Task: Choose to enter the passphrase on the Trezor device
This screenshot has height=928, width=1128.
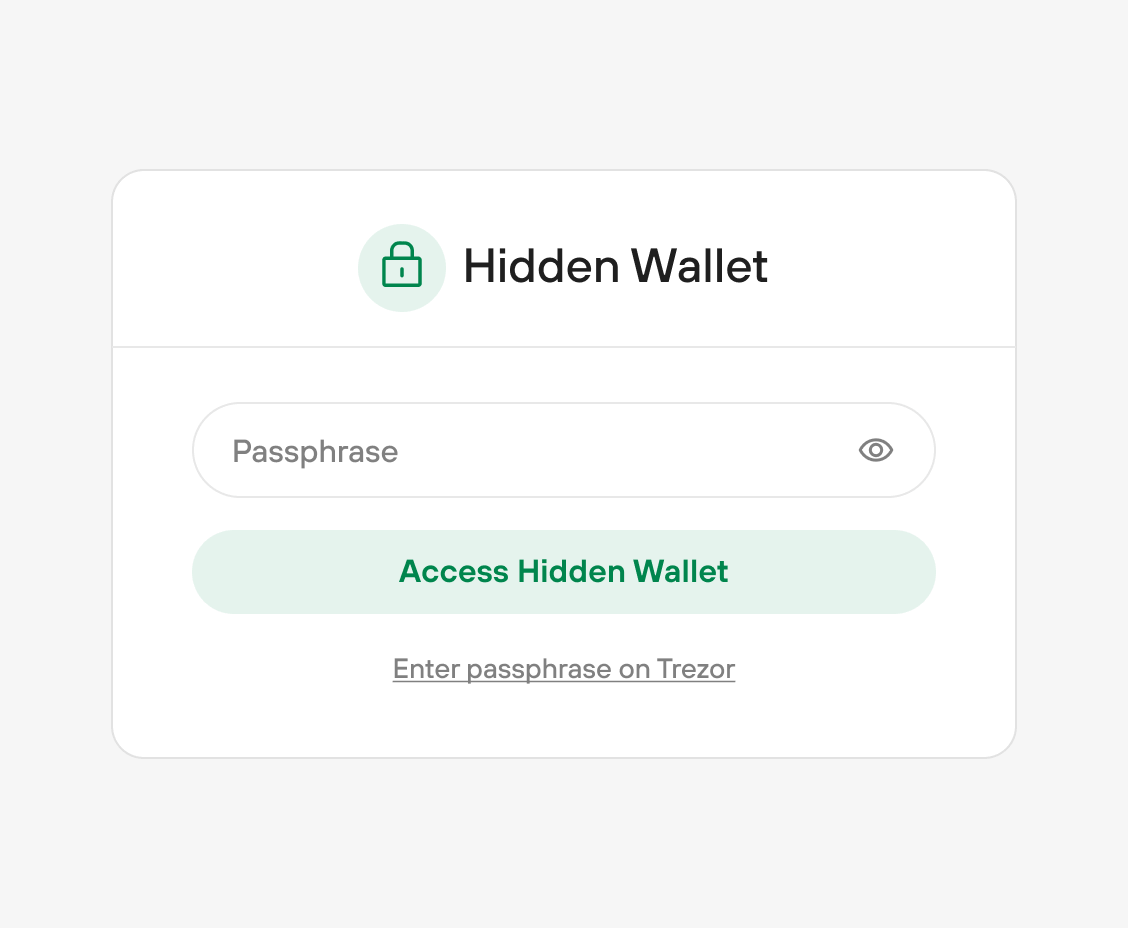Action: tap(564, 669)
